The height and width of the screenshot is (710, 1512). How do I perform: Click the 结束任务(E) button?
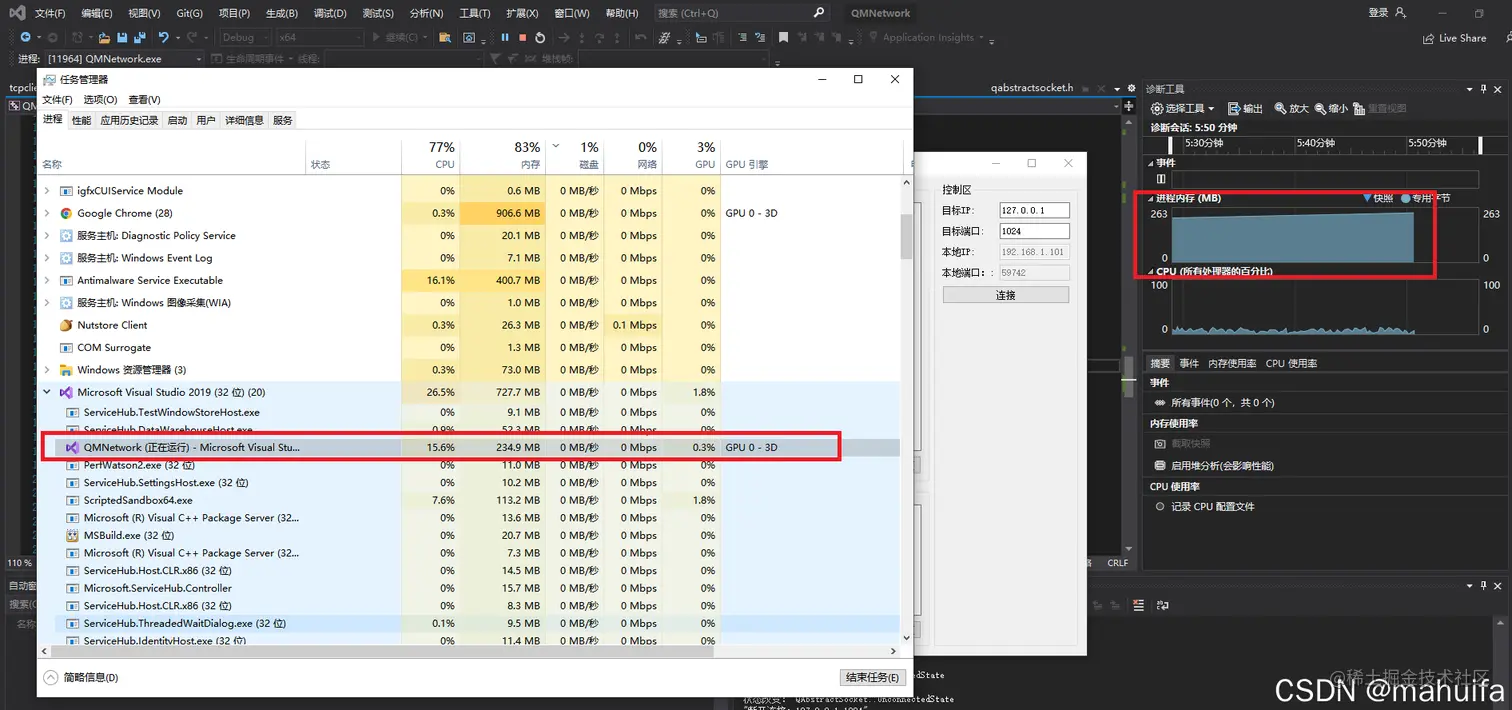[874, 677]
